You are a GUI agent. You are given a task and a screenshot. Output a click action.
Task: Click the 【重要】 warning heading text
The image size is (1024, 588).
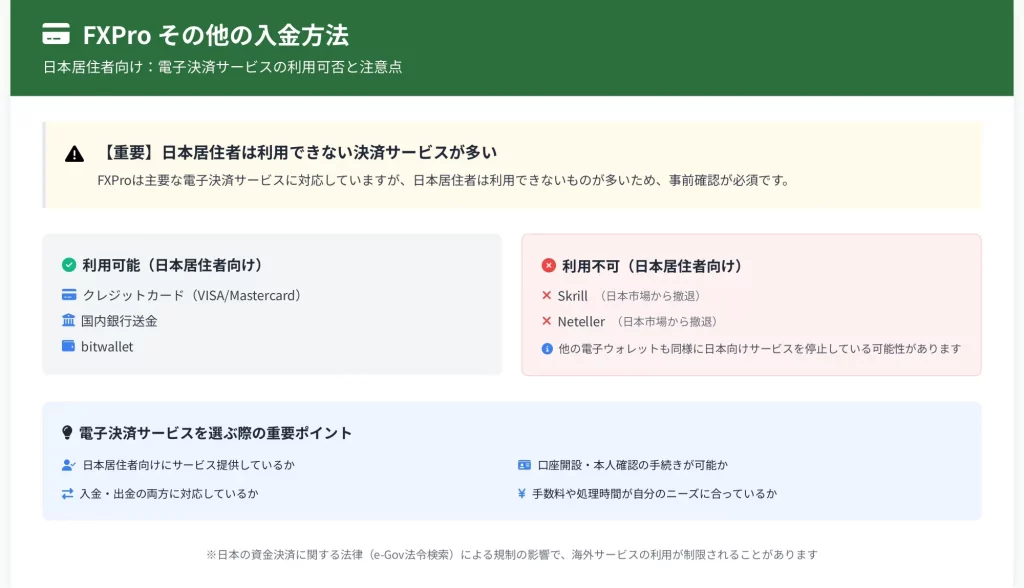click(299, 153)
